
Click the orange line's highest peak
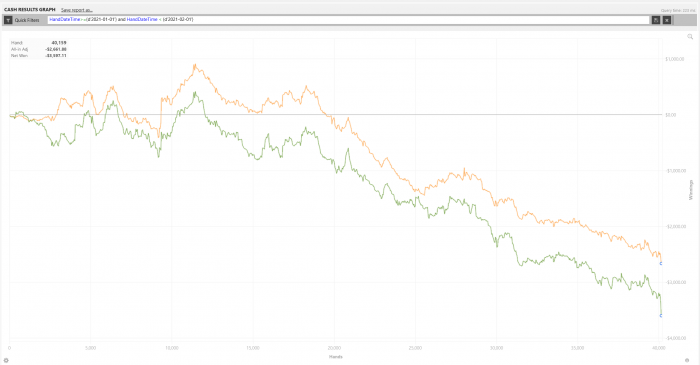pyautogui.click(x=195, y=65)
